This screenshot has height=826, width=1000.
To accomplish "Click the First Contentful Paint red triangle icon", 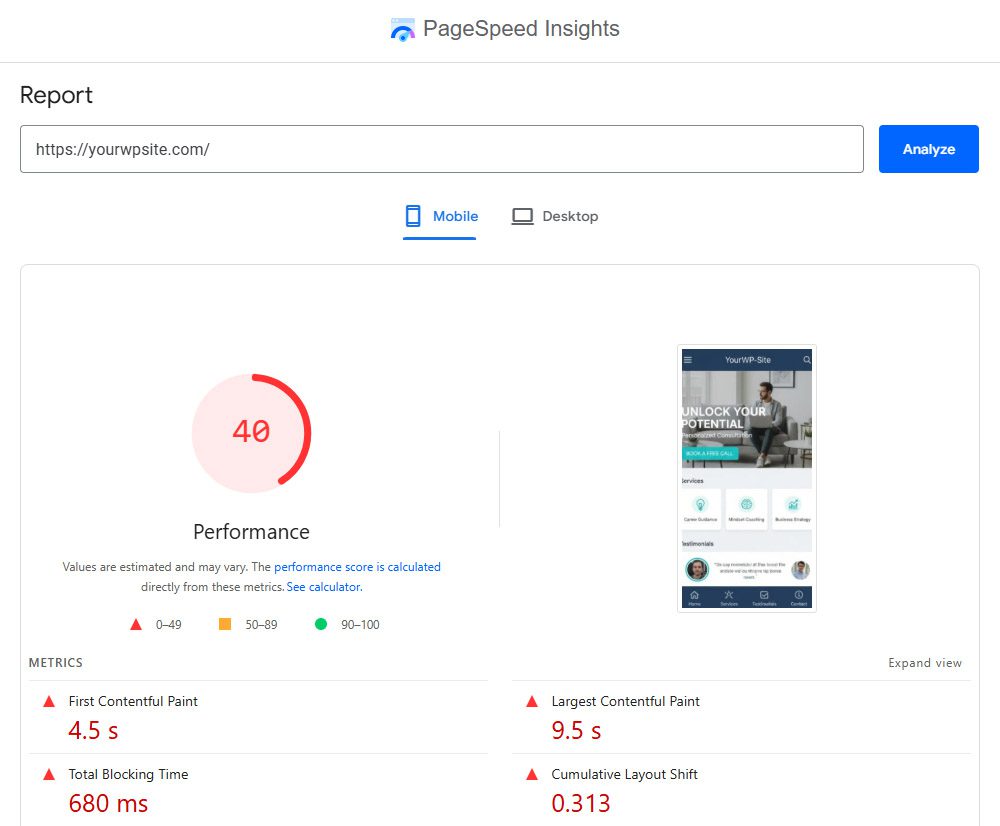I will point(48,702).
